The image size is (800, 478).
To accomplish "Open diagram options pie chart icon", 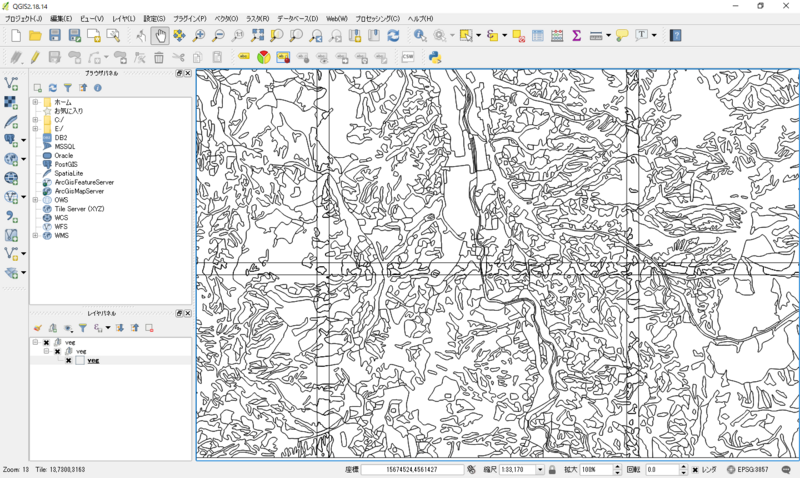I will (x=263, y=57).
